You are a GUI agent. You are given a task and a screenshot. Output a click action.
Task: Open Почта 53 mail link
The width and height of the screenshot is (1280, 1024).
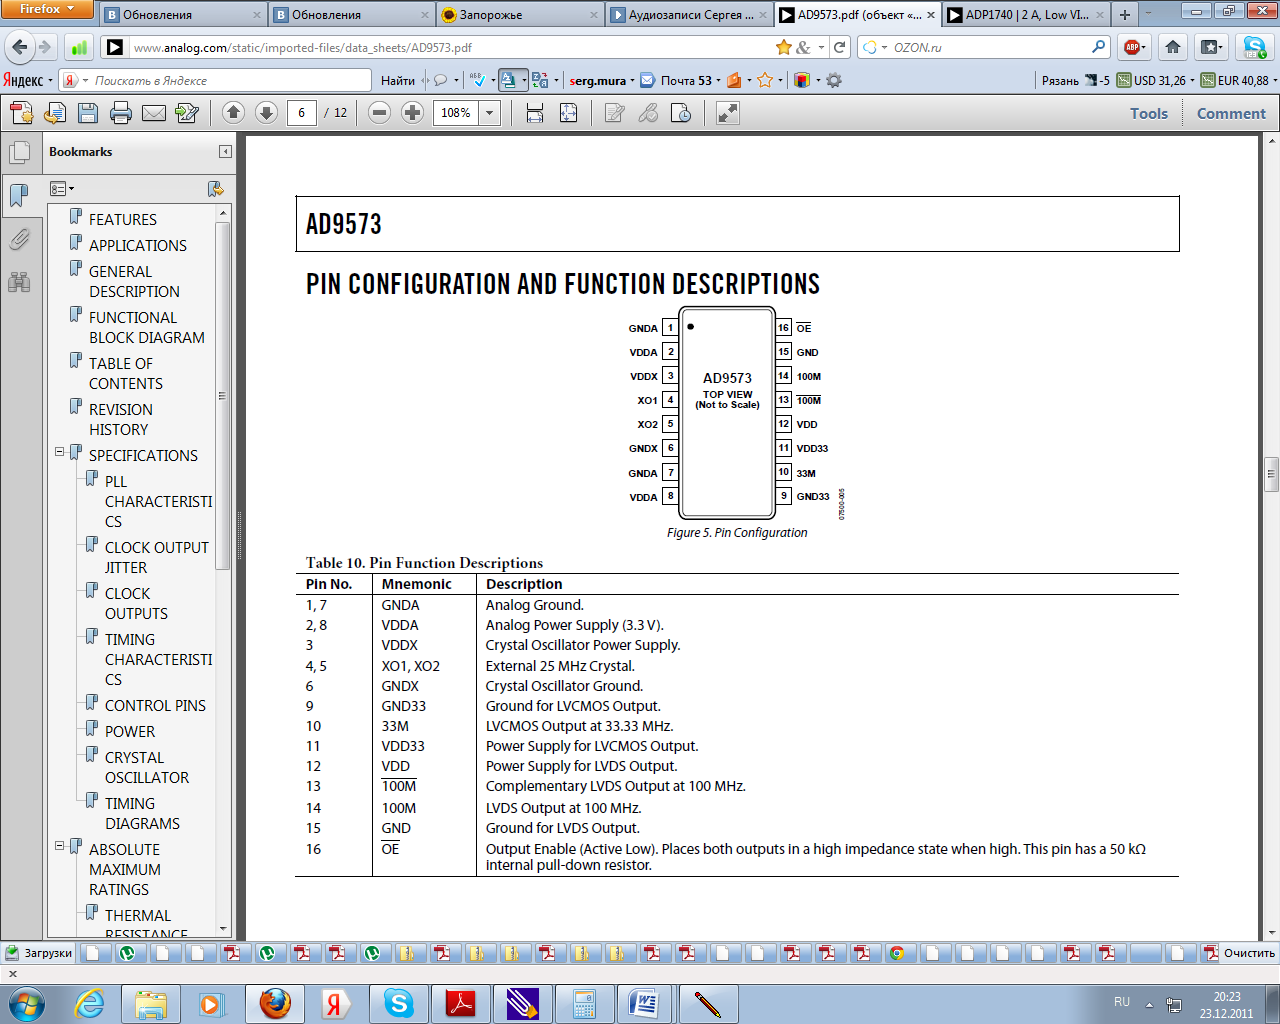pyautogui.click(x=677, y=80)
